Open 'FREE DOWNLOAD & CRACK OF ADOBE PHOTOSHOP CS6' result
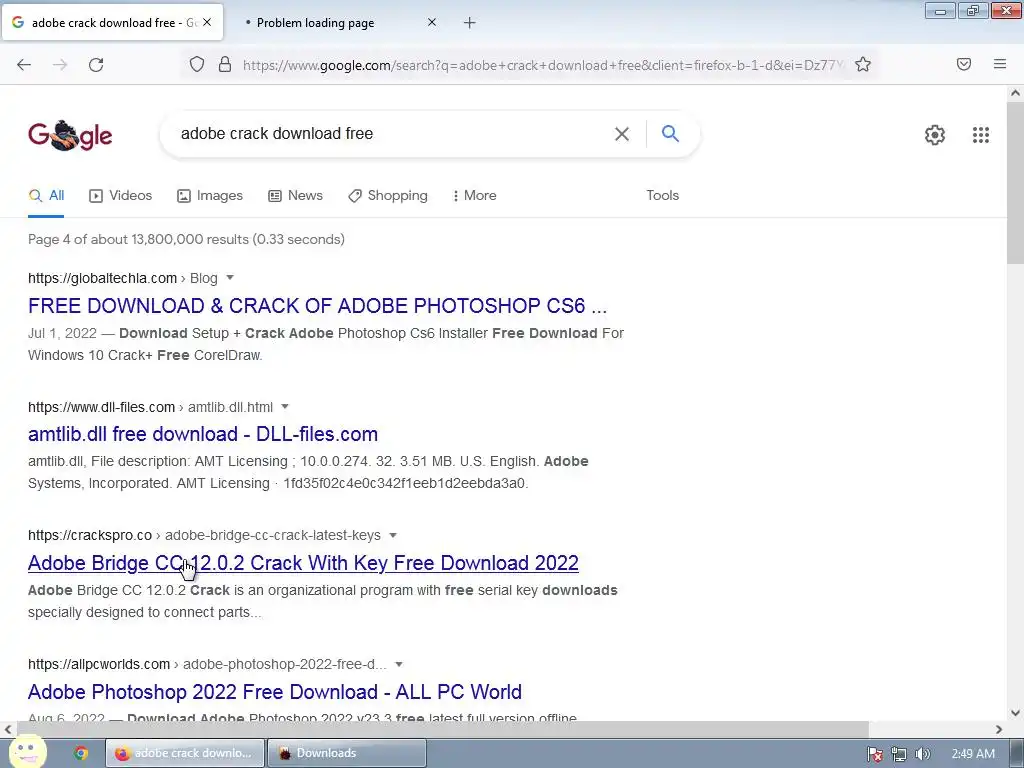Image resolution: width=1024 pixels, height=768 pixels. pyautogui.click(x=317, y=306)
